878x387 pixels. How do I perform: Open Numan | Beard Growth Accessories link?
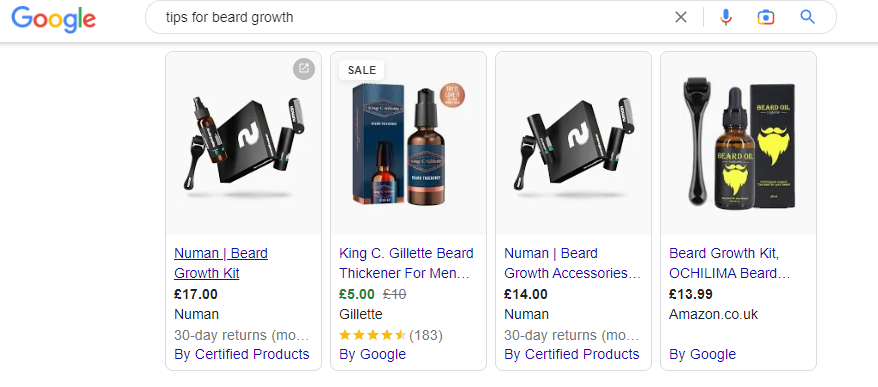(572, 263)
